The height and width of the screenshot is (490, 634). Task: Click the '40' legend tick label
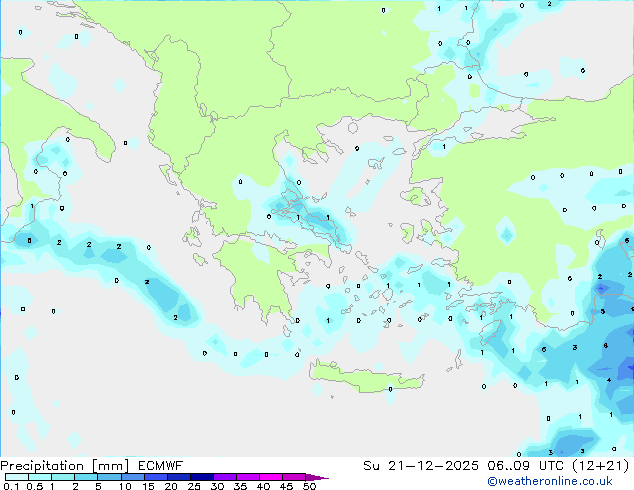pos(263,486)
